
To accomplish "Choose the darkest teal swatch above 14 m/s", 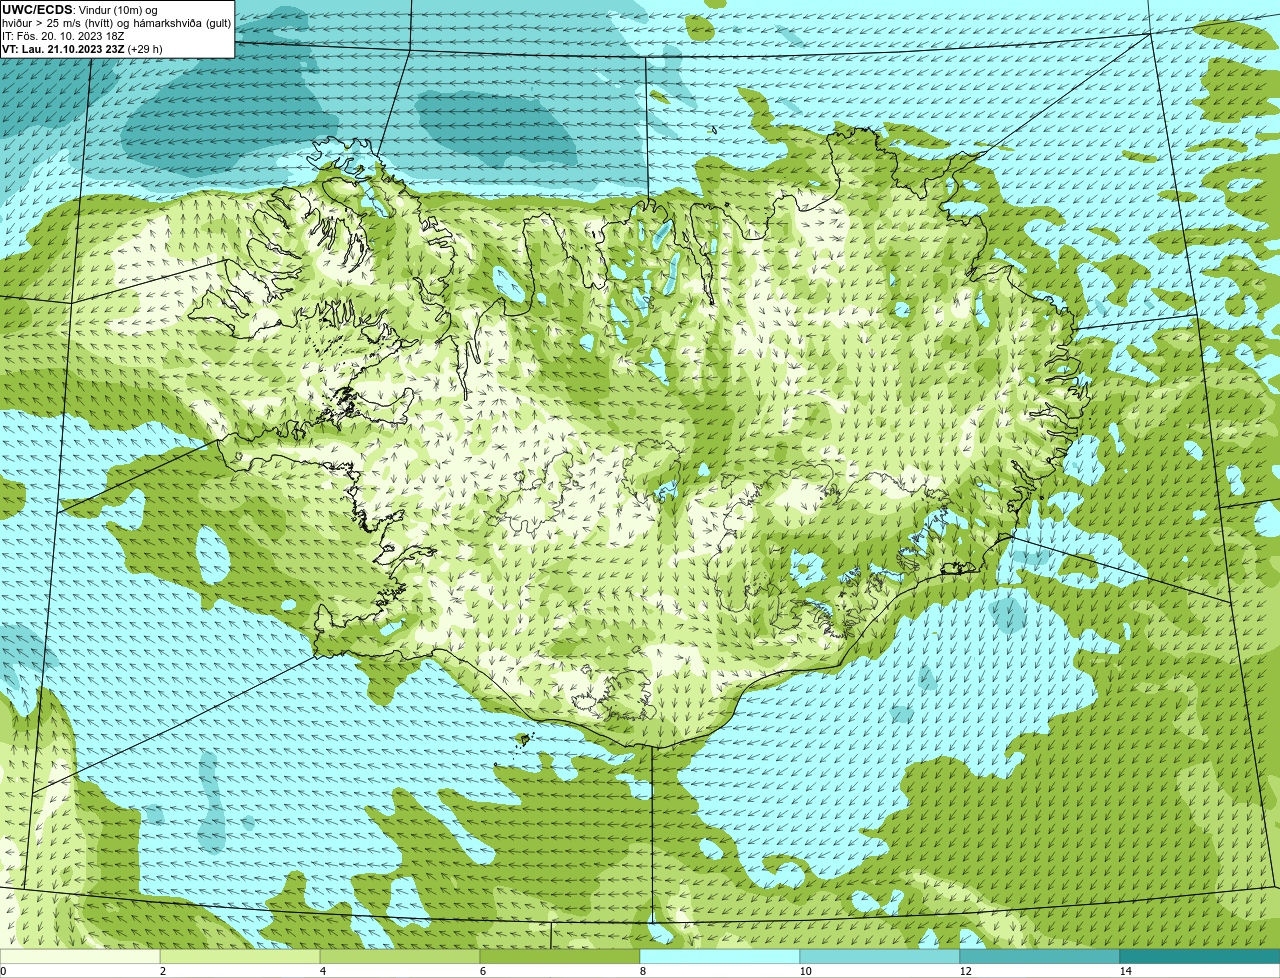I will [x=1200, y=957].
